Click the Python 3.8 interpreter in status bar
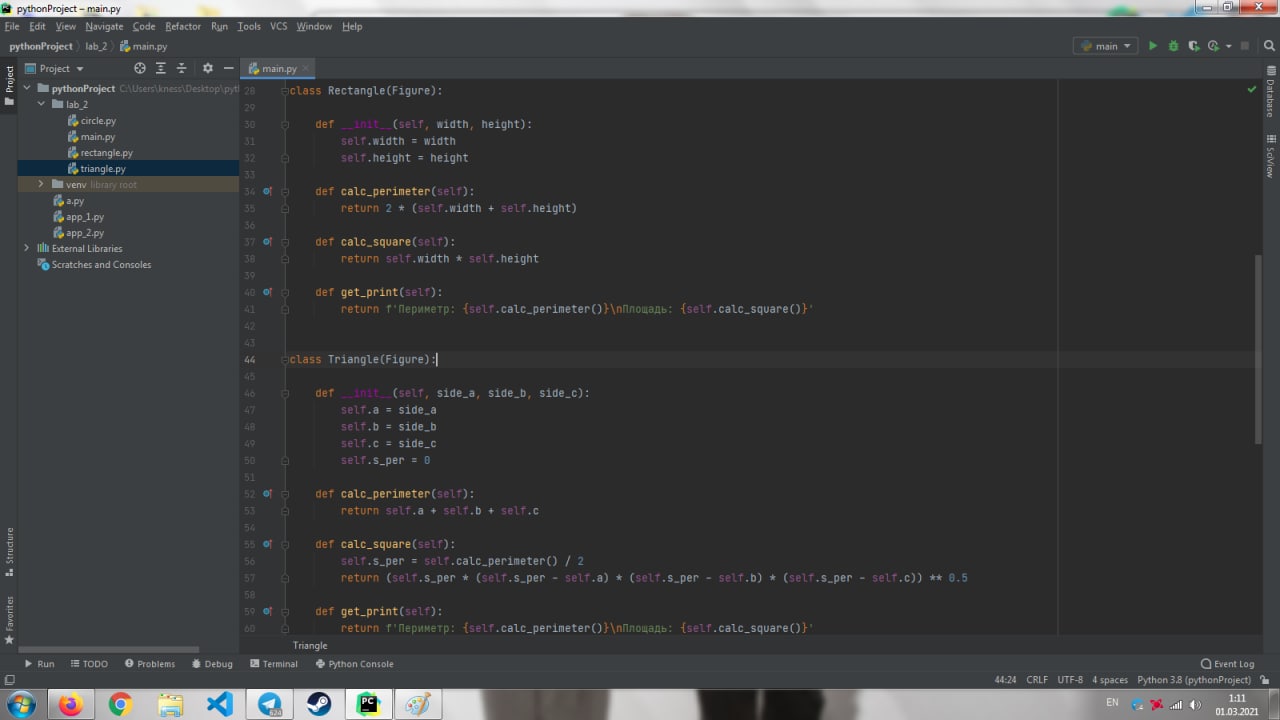 click(x=1194, y=679)
